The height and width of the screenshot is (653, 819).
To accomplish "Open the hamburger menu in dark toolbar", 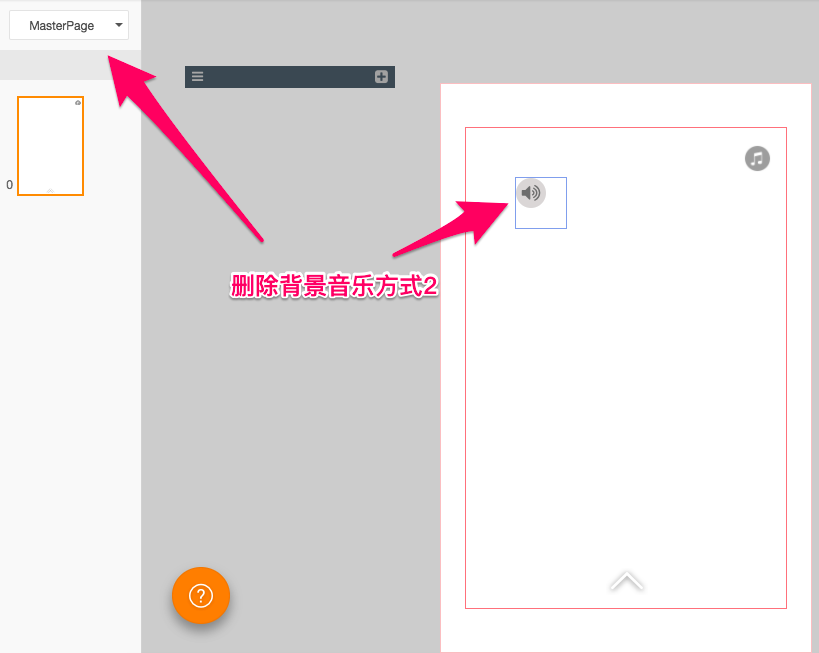I will pyautogui.click(x=198, y=77).
